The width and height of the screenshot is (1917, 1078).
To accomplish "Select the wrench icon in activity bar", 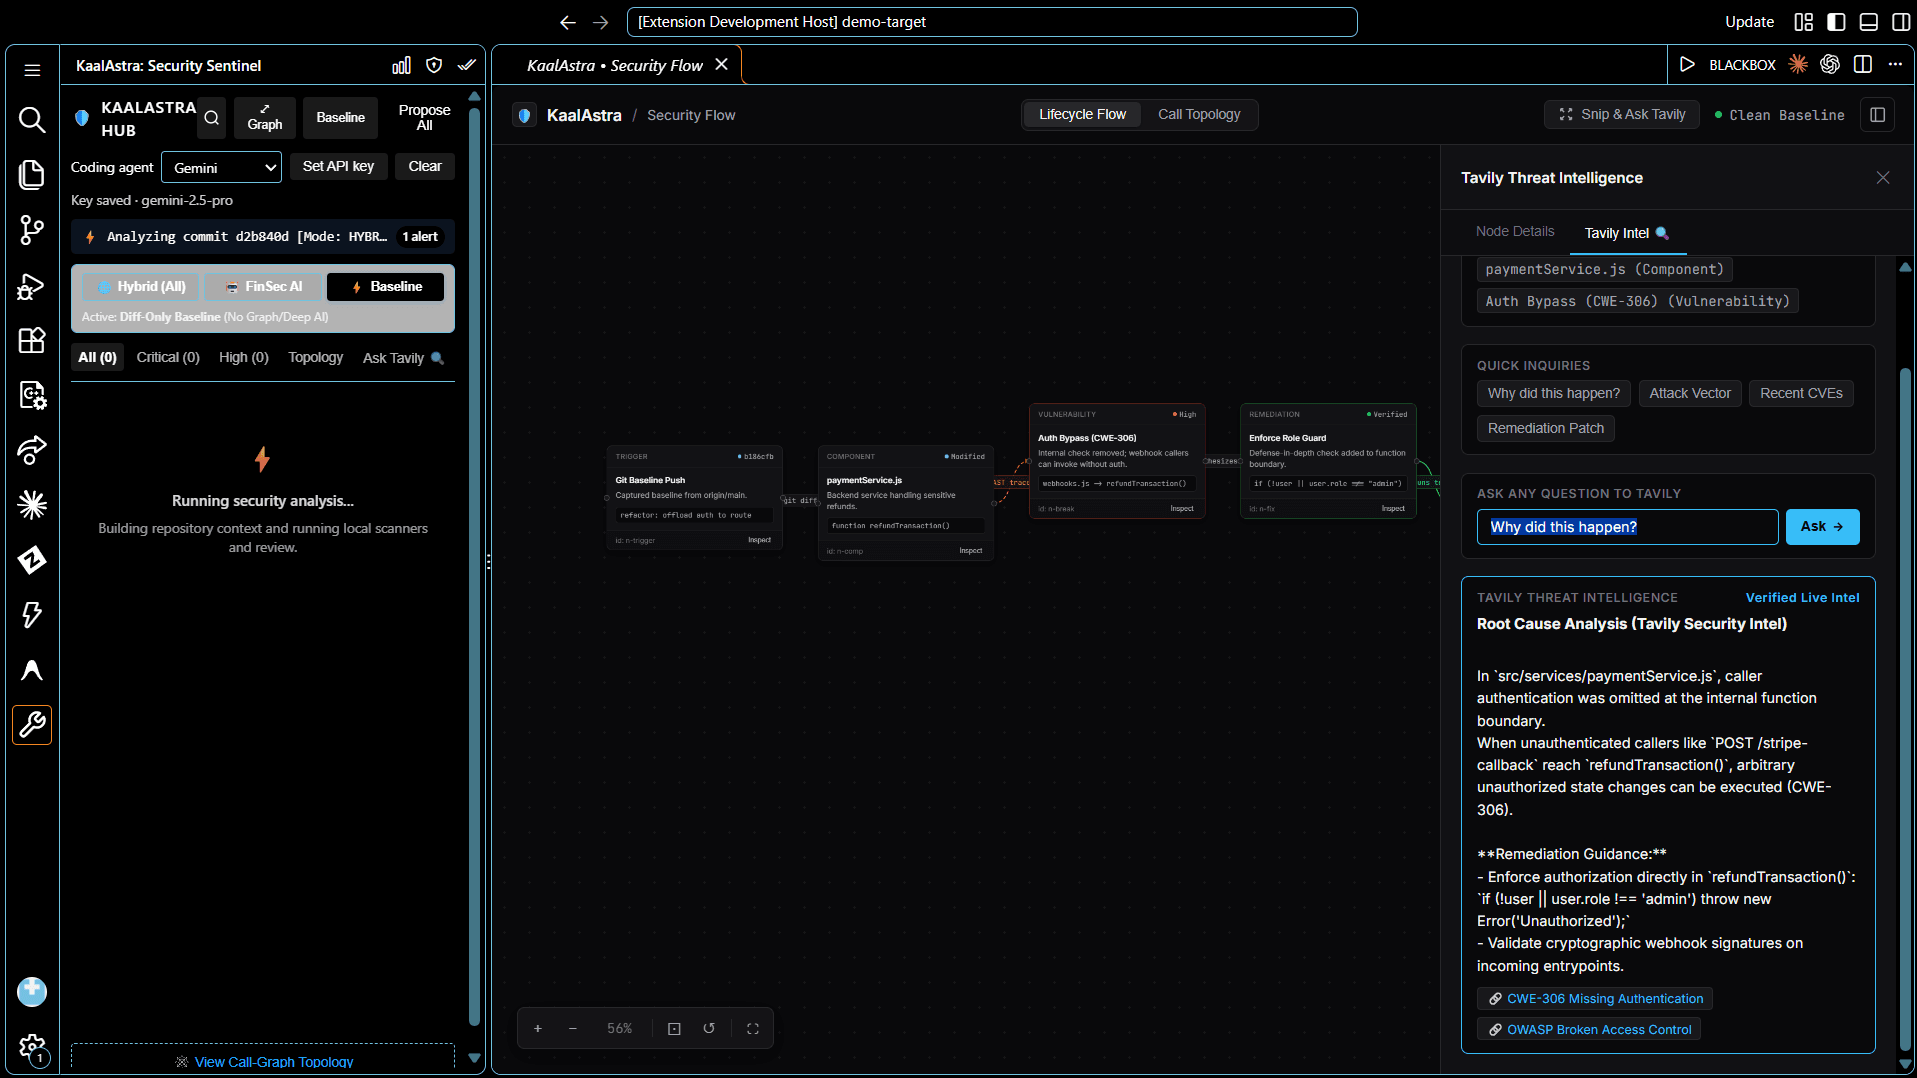I will pyautogui.click(x=32, y=724).
